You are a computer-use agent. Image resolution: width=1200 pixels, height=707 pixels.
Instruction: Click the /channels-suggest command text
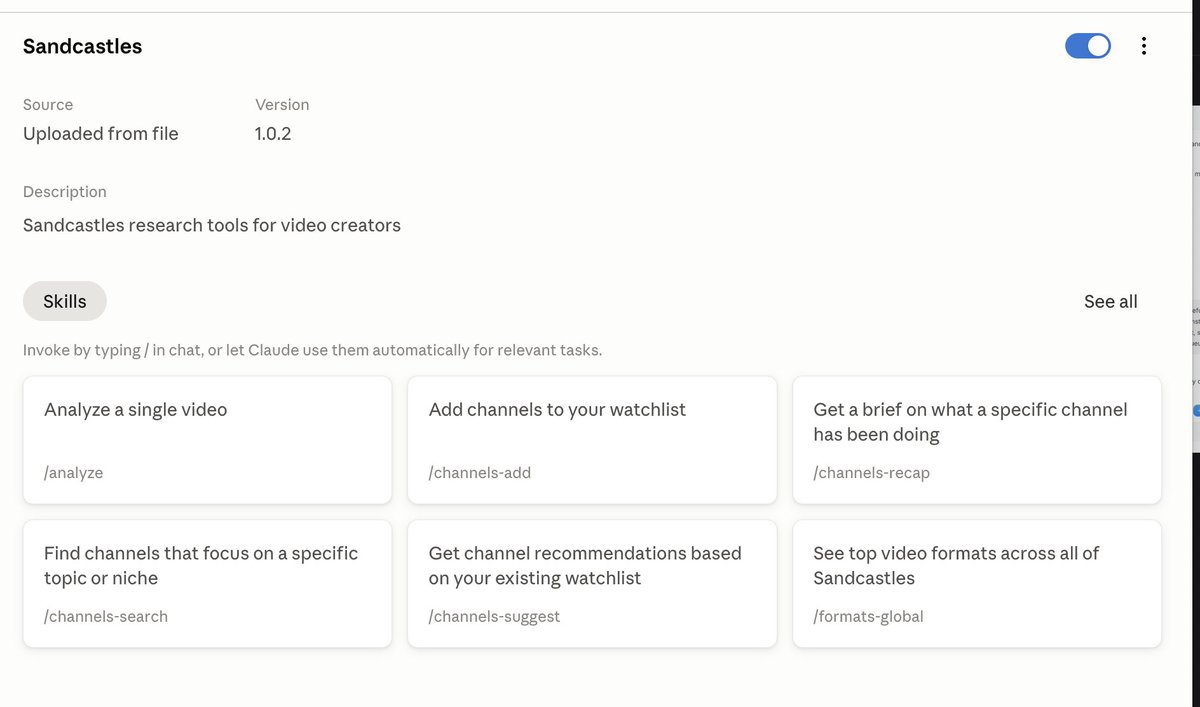pyautogui.click(x=495, y=617)
